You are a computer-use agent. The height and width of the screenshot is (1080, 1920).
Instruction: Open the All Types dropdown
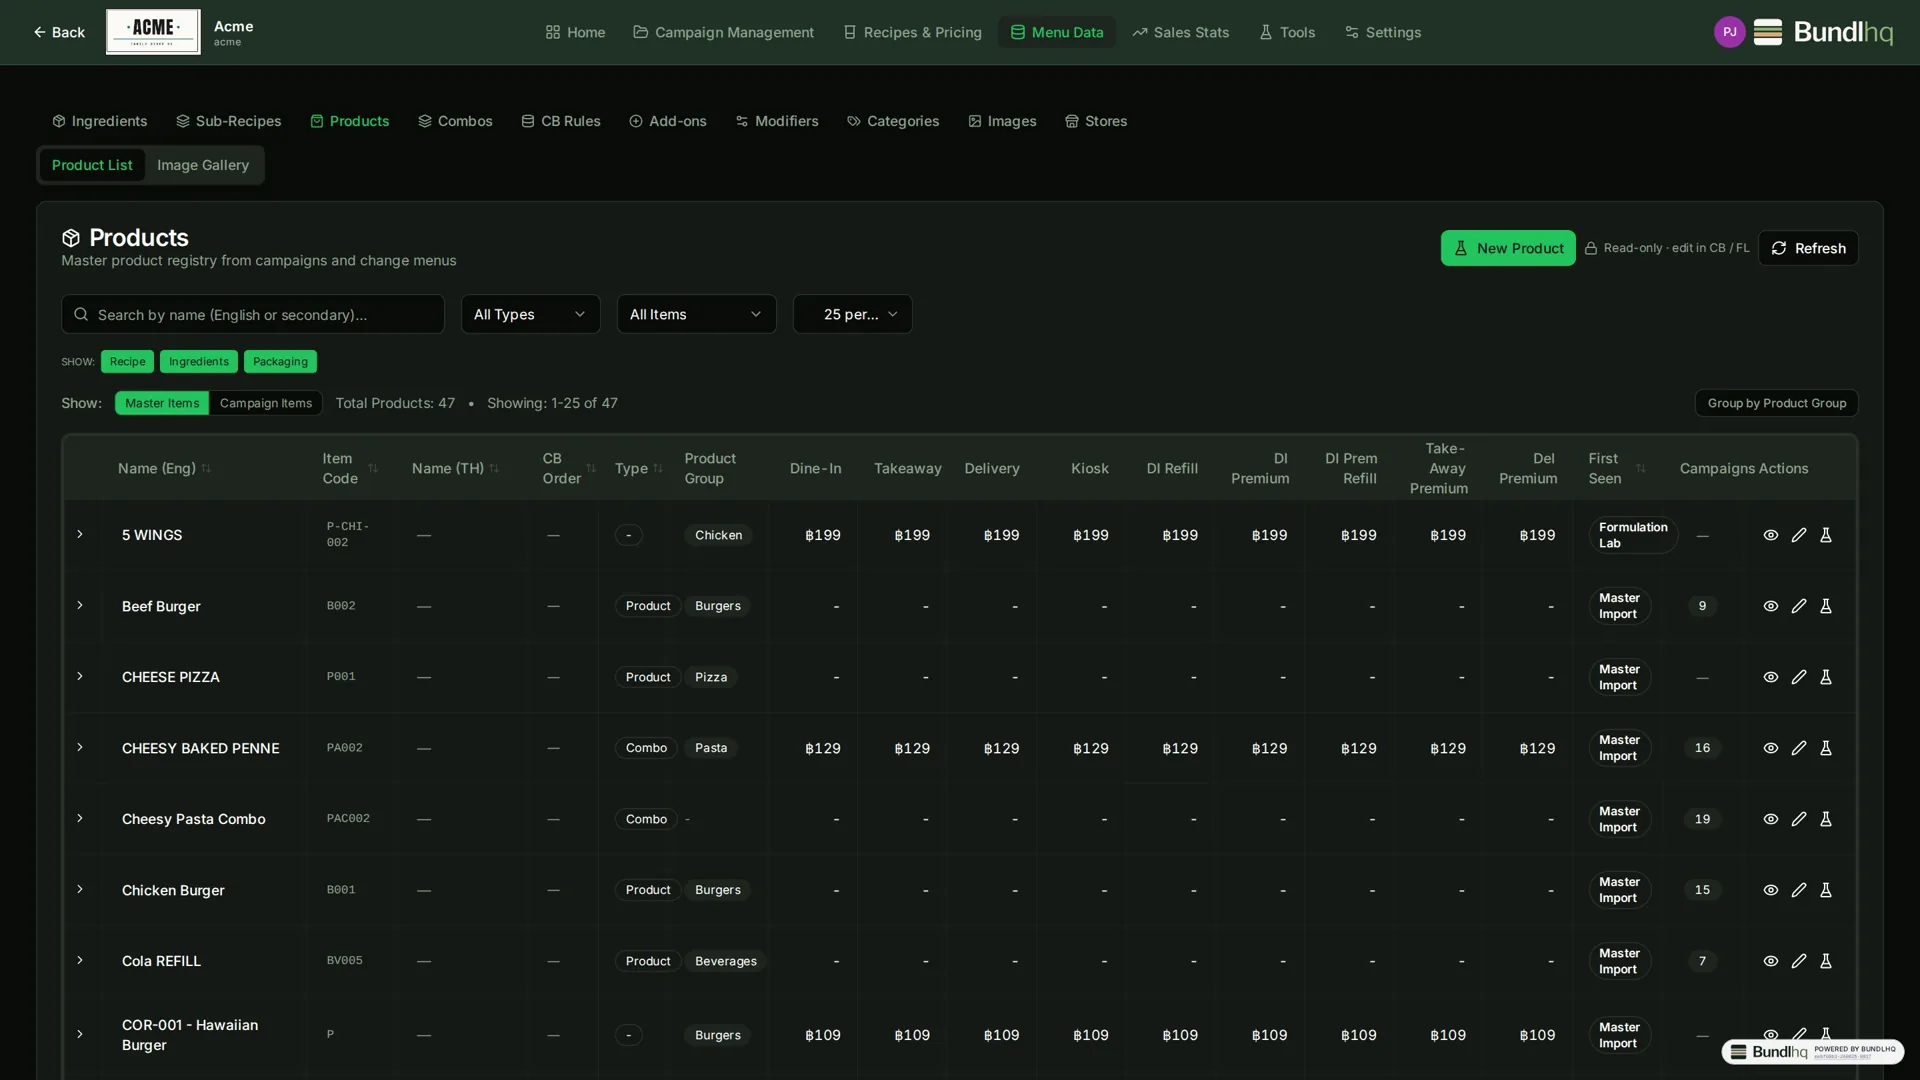click(530, 314)
